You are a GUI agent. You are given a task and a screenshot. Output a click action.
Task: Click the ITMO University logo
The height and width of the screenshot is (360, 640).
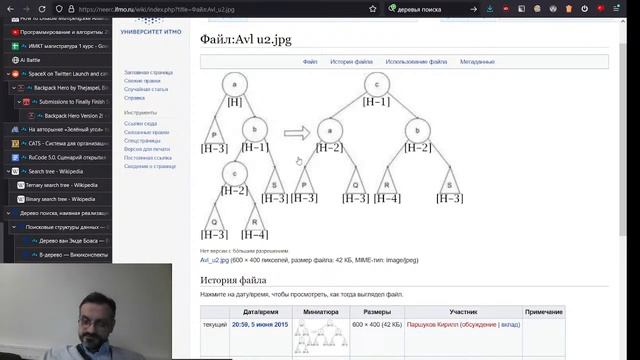point(151,27)
